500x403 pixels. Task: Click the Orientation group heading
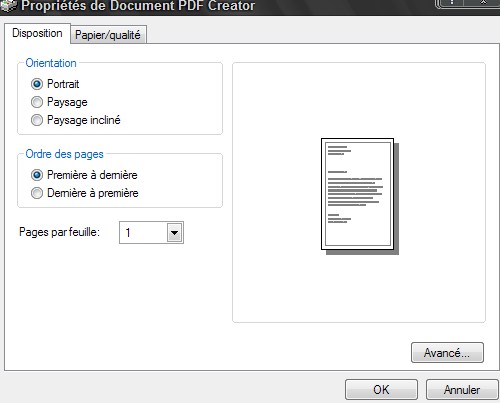point(51,63)
